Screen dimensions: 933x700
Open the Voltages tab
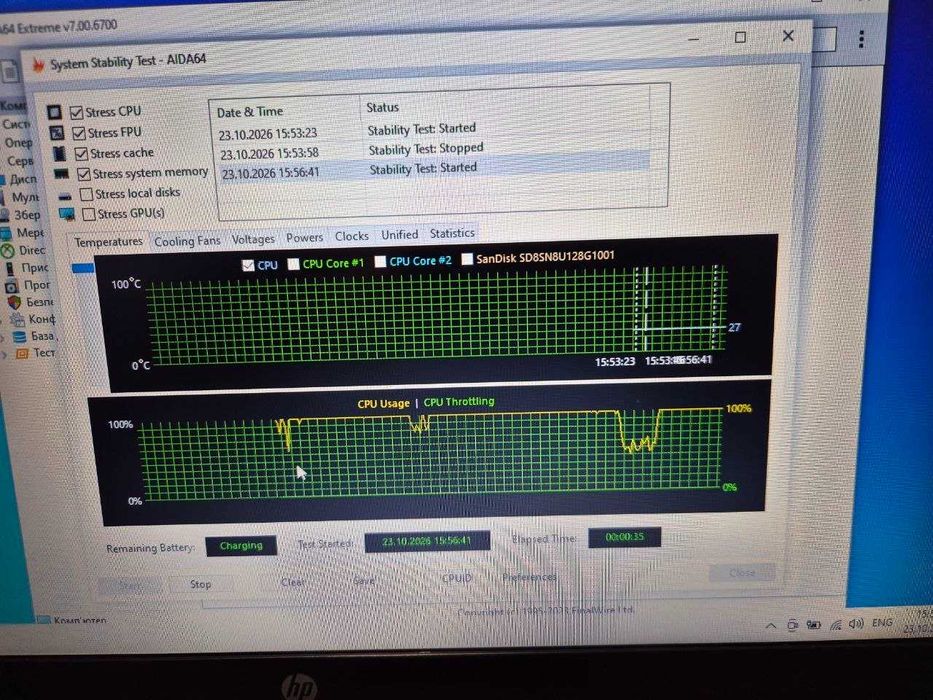[x=253, y=239]
